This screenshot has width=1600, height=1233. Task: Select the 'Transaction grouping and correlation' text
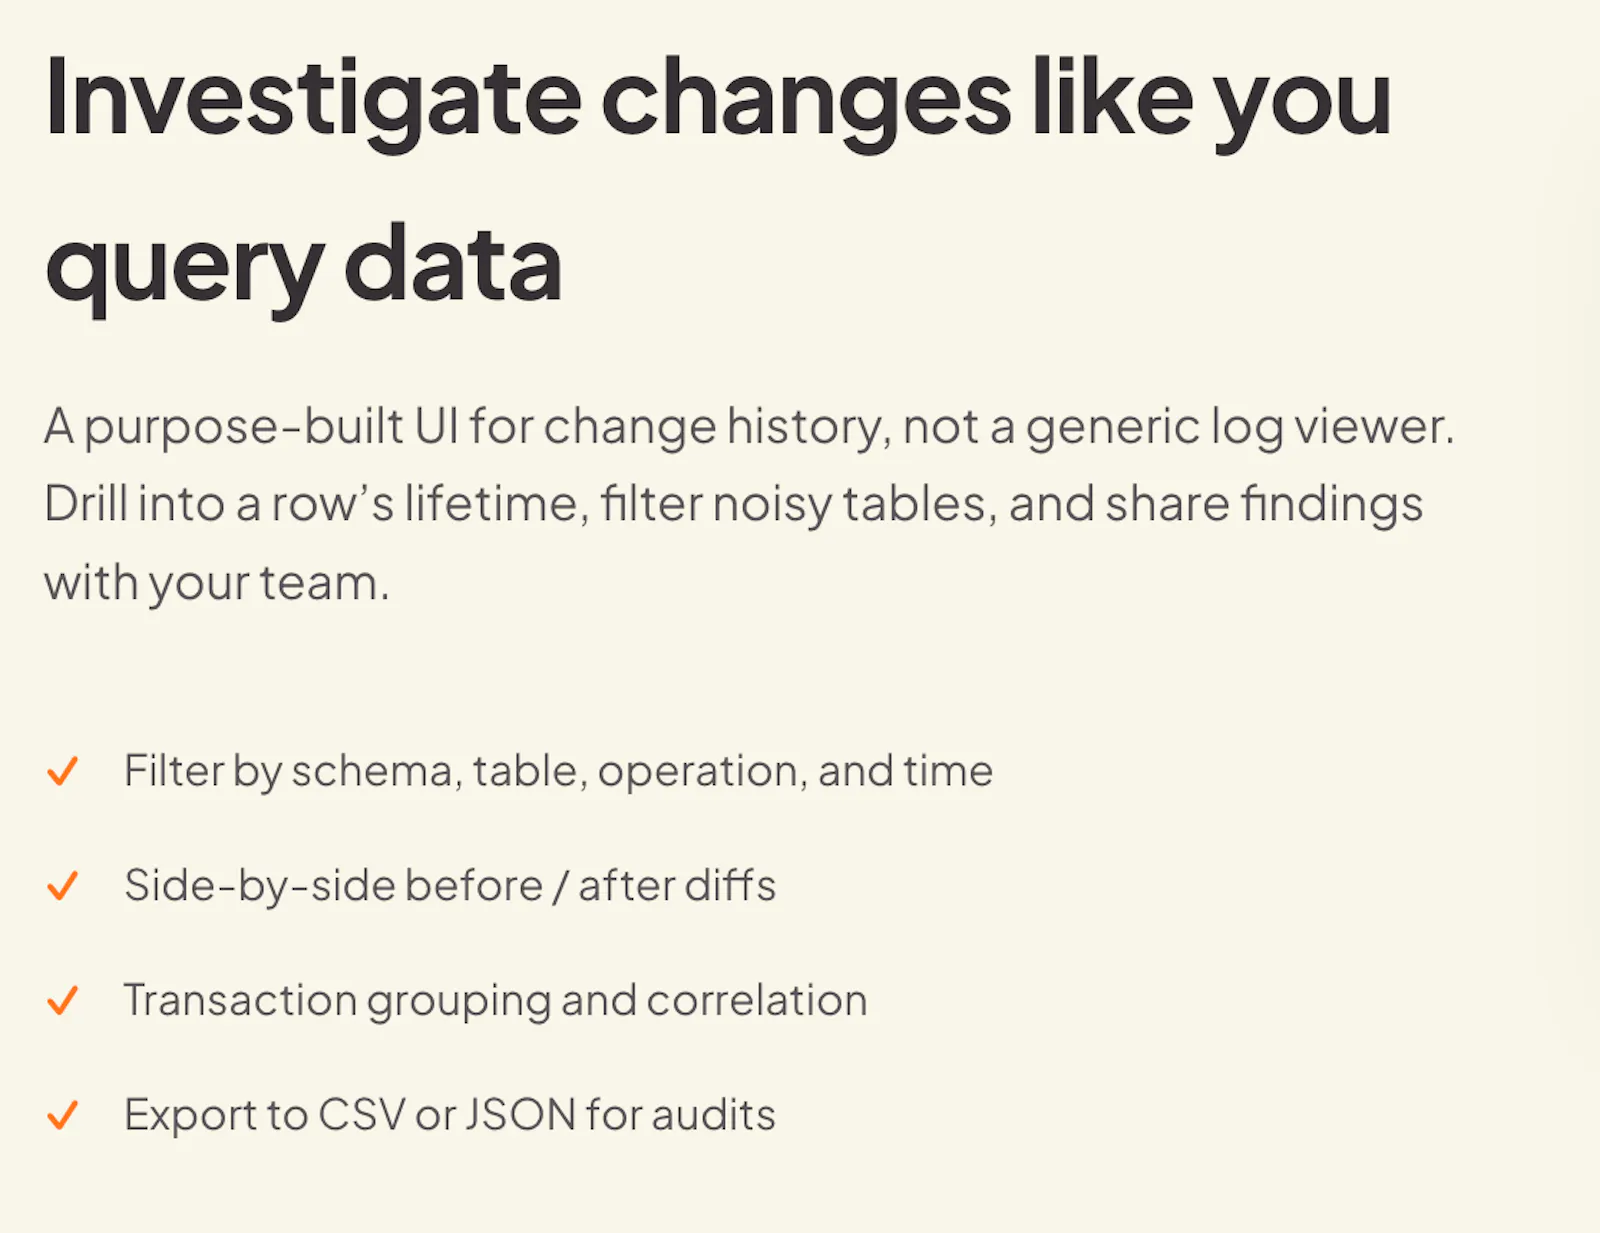495,1001
